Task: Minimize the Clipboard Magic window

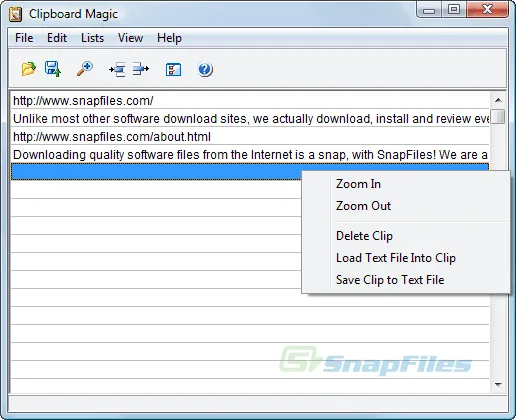Action: [429, 10]
